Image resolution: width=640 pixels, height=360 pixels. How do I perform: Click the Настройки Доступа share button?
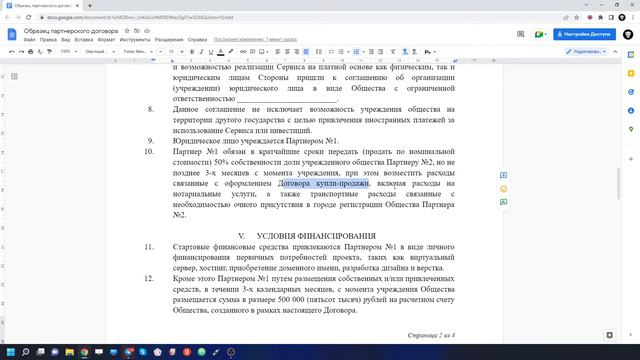584,34
